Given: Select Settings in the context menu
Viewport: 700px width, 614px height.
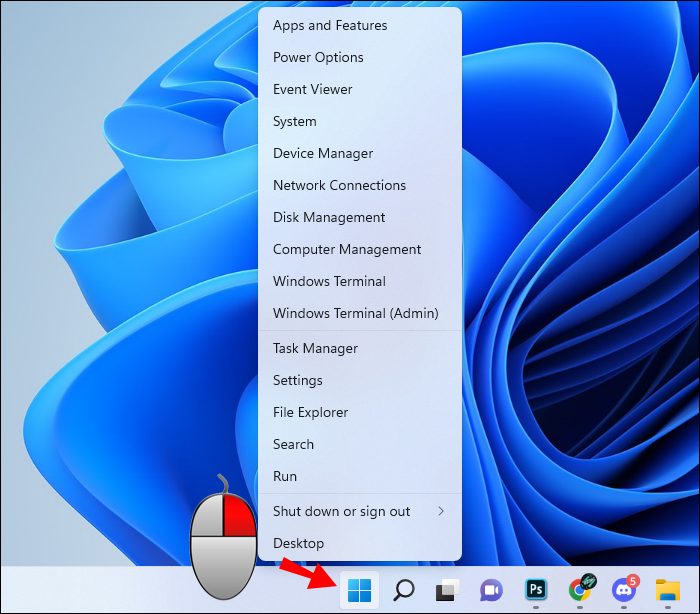Looking at the screenshot, I should (x=298, y=380).
